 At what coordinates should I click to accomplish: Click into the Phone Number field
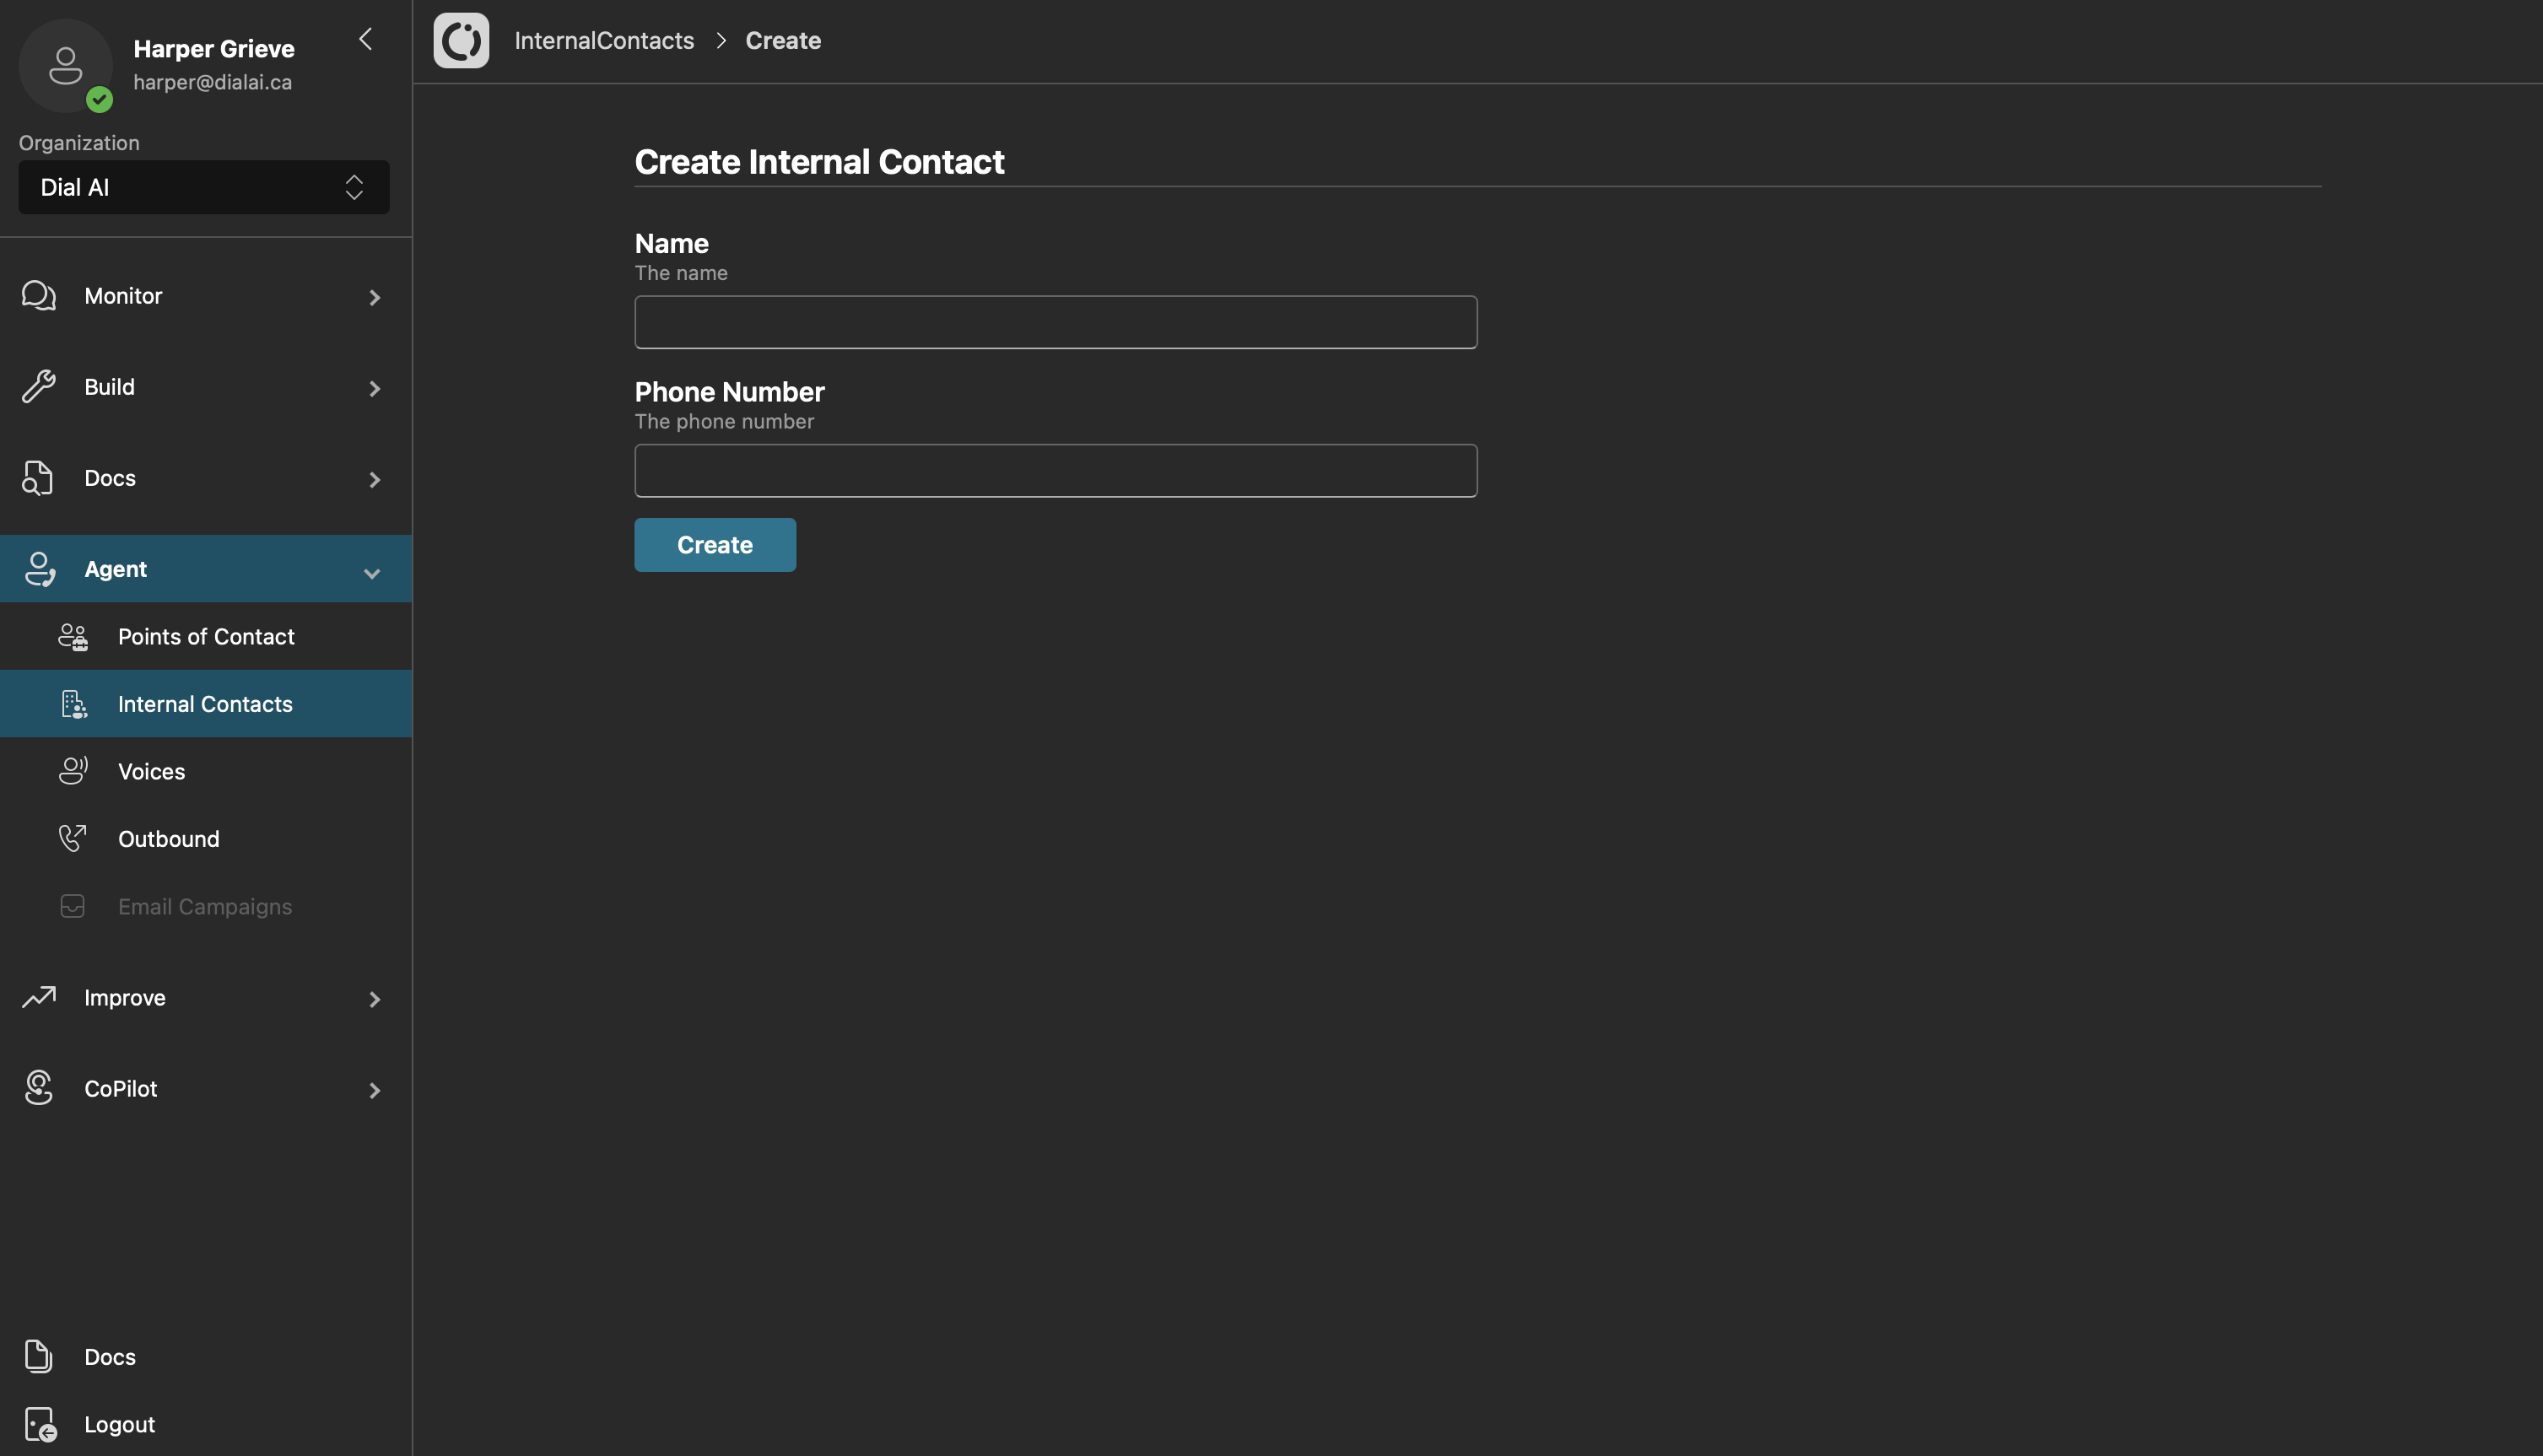coord(1055,471)
